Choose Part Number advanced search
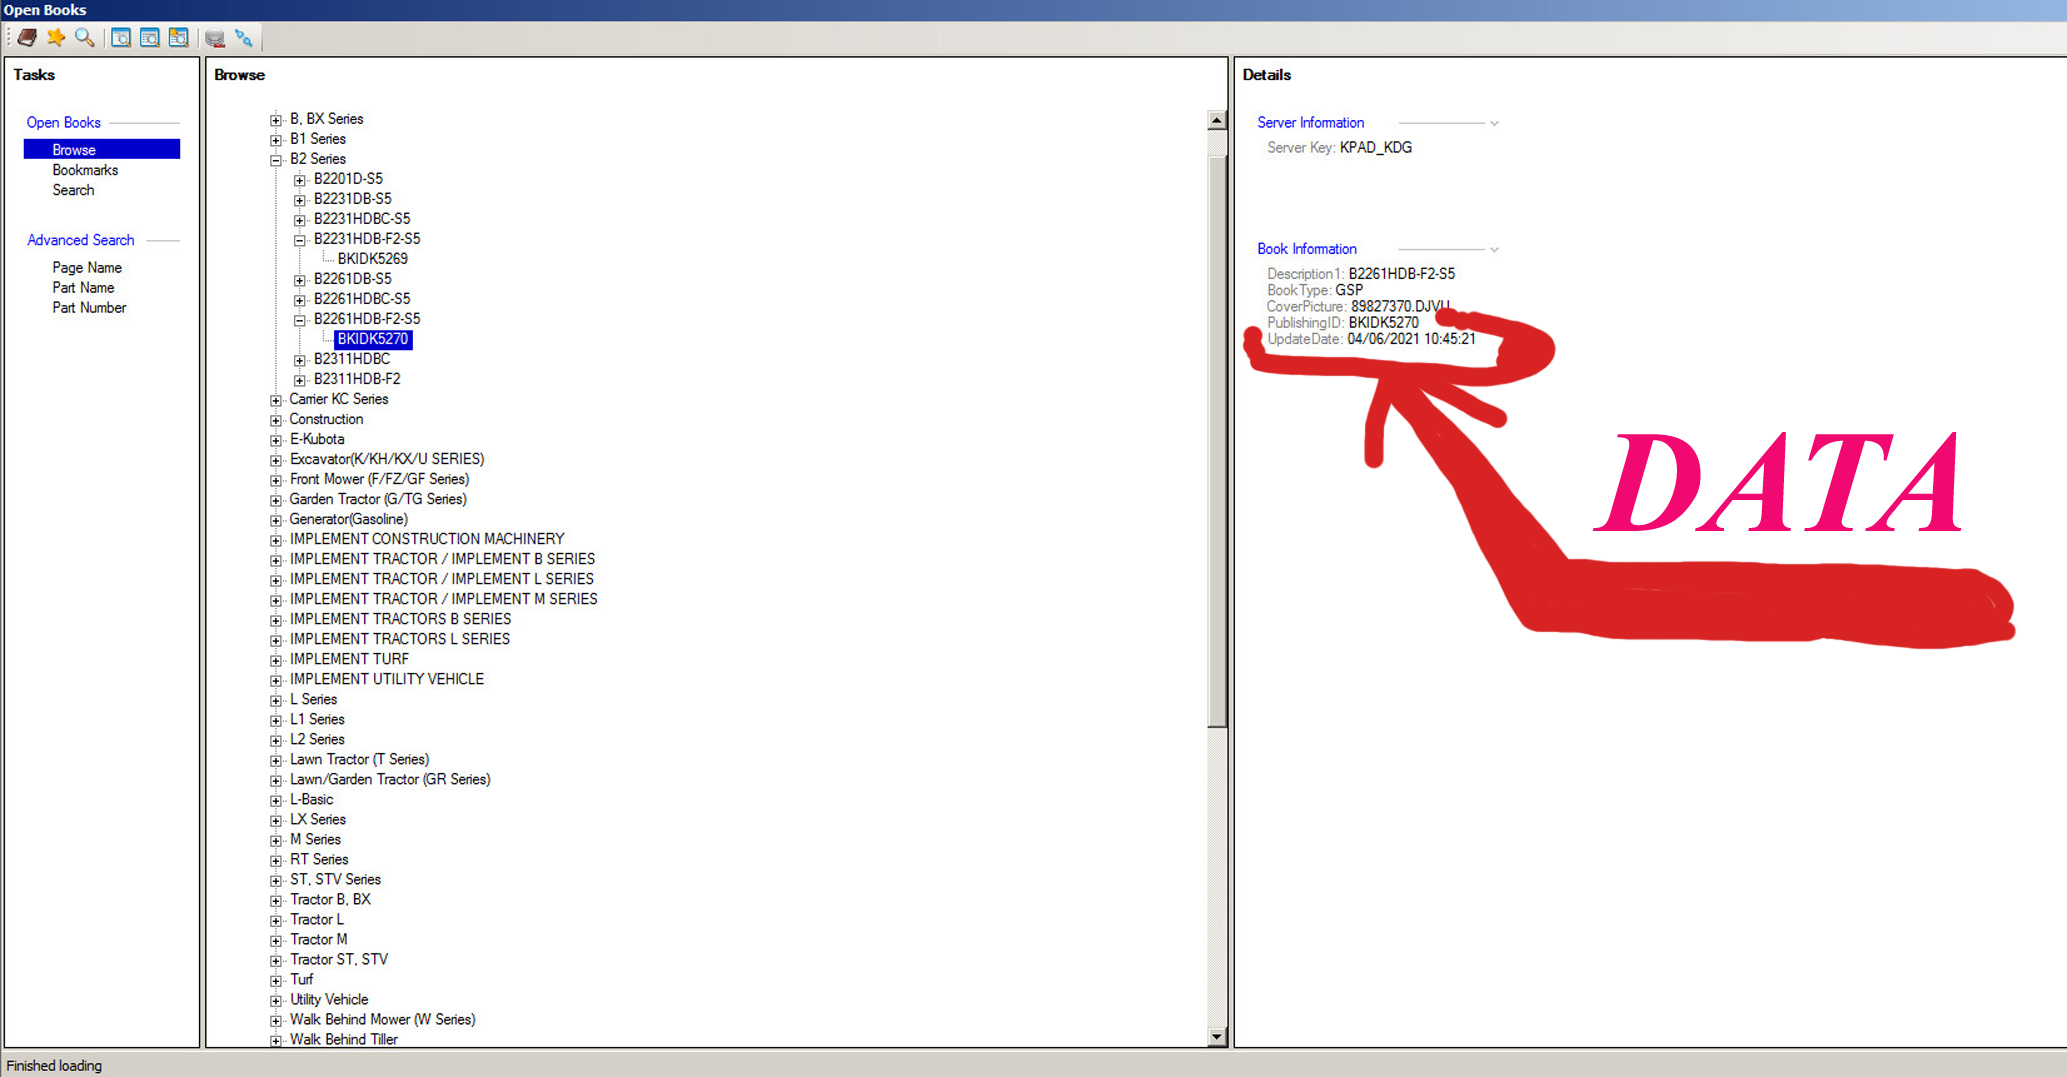2067x1077 pixels. coord(89,308)
